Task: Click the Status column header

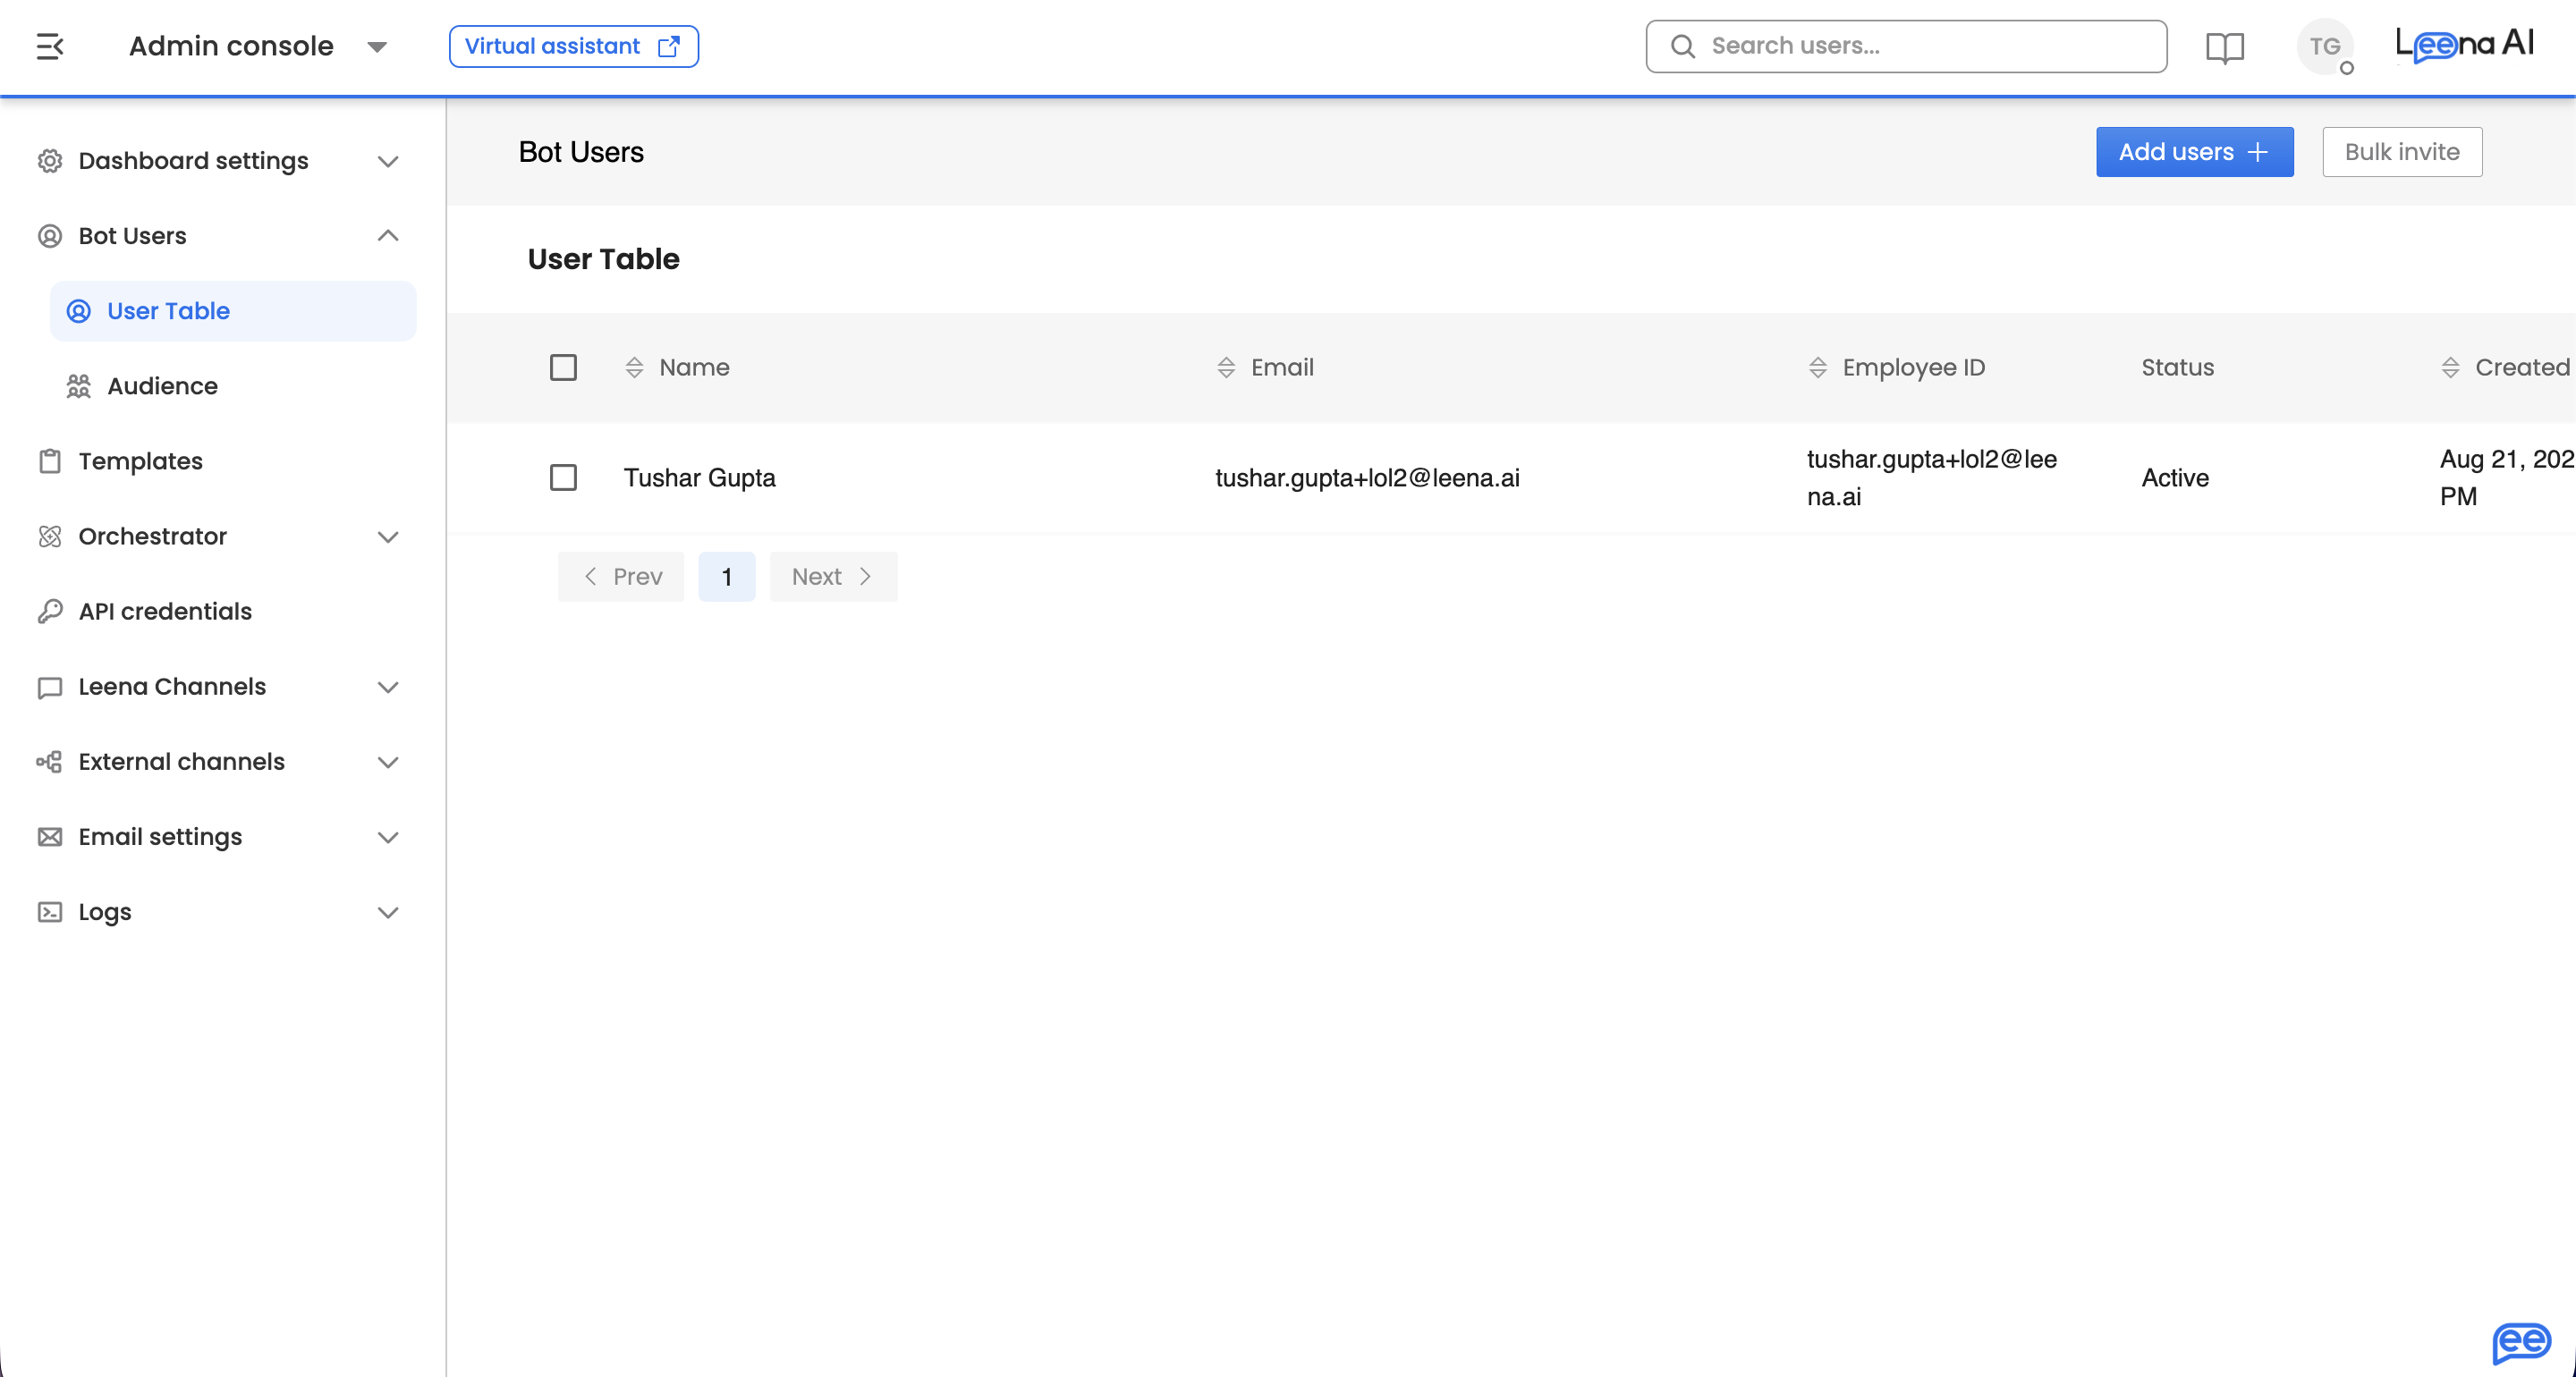Action: tap(2177, 367)
